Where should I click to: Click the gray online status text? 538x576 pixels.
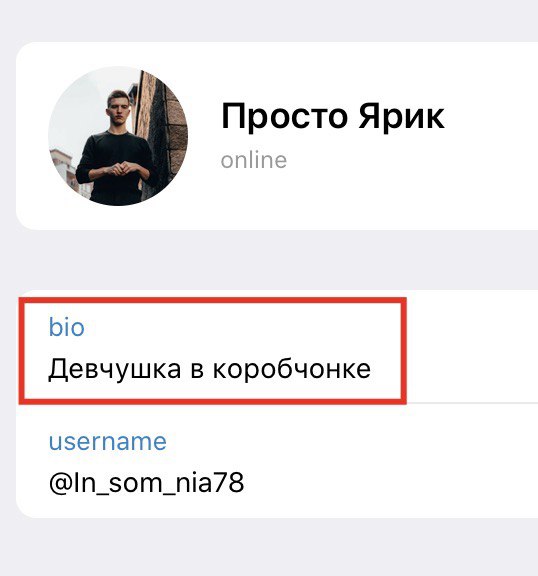tap(254, 160)
